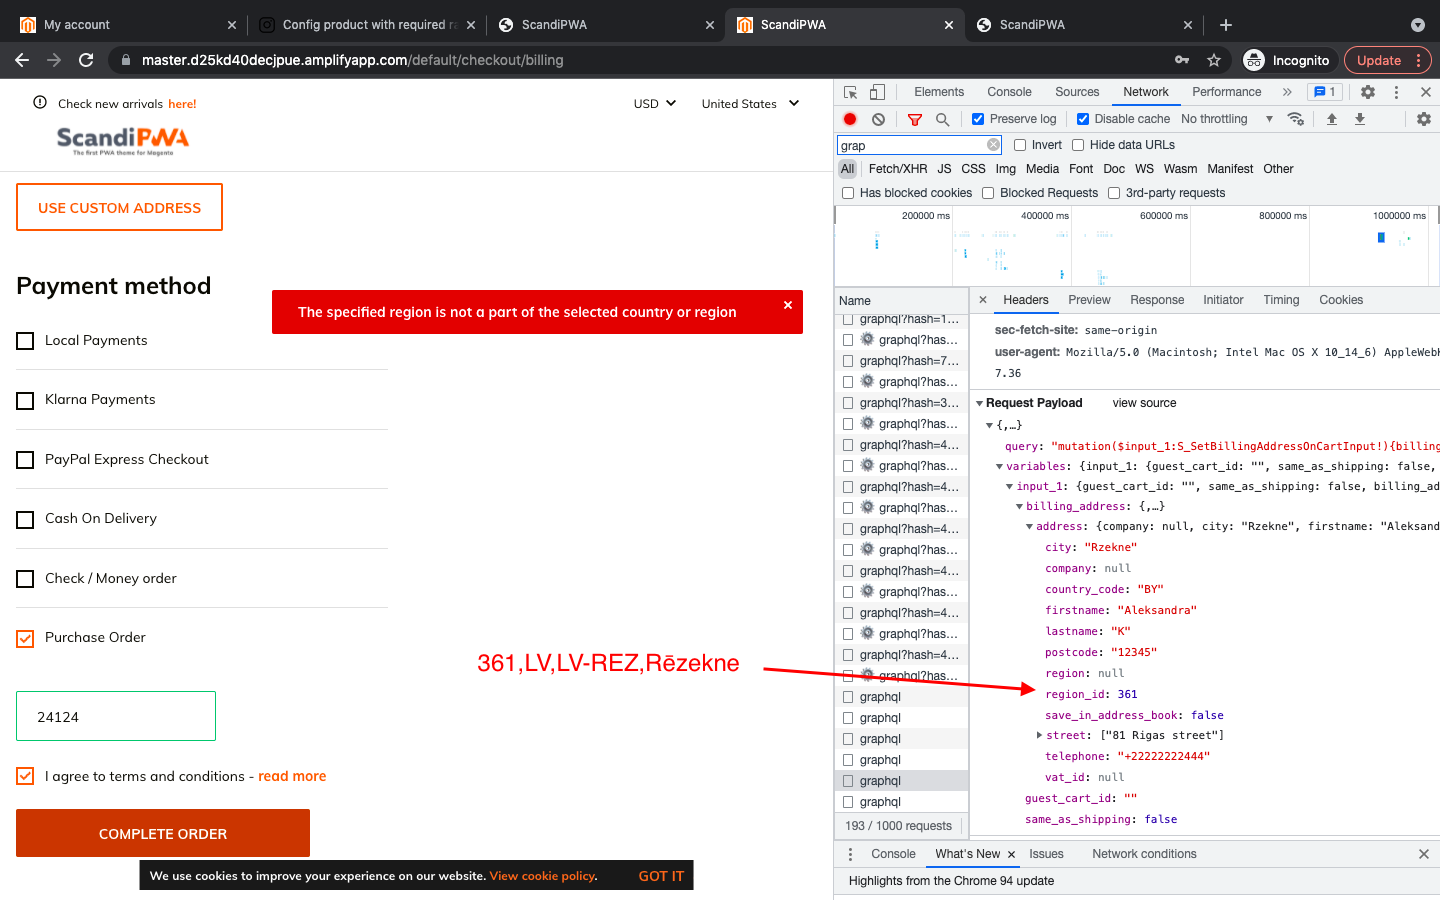The width and height of the screenshot is (1440, 900).
Task: Toggle the network filter funnel icon
Action: 914,119
